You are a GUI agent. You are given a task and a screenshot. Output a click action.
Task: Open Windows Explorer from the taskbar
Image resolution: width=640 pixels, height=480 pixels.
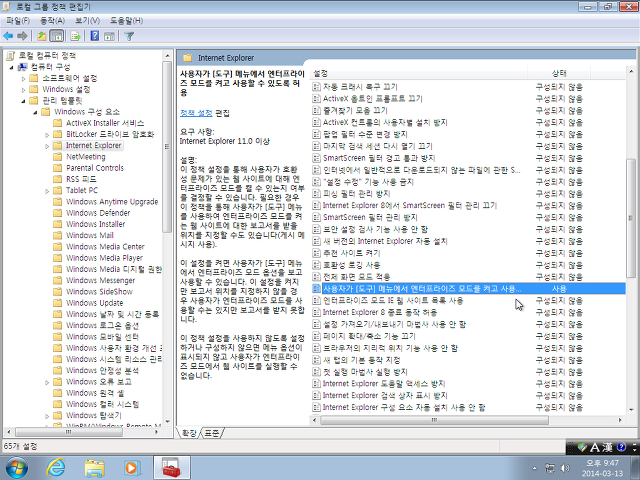[x=94, y=468]
